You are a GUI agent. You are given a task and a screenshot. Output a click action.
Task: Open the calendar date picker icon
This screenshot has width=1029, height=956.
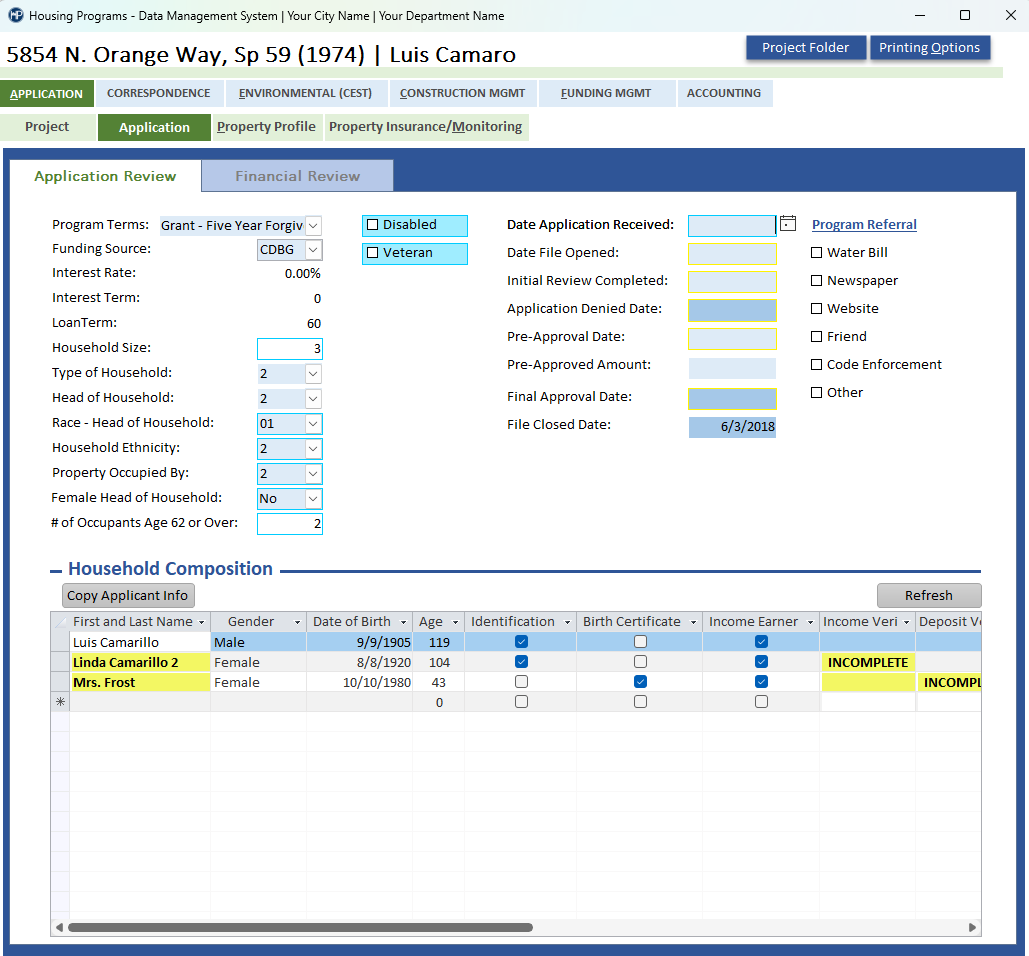pyautogui.click(x=788, y=224)
